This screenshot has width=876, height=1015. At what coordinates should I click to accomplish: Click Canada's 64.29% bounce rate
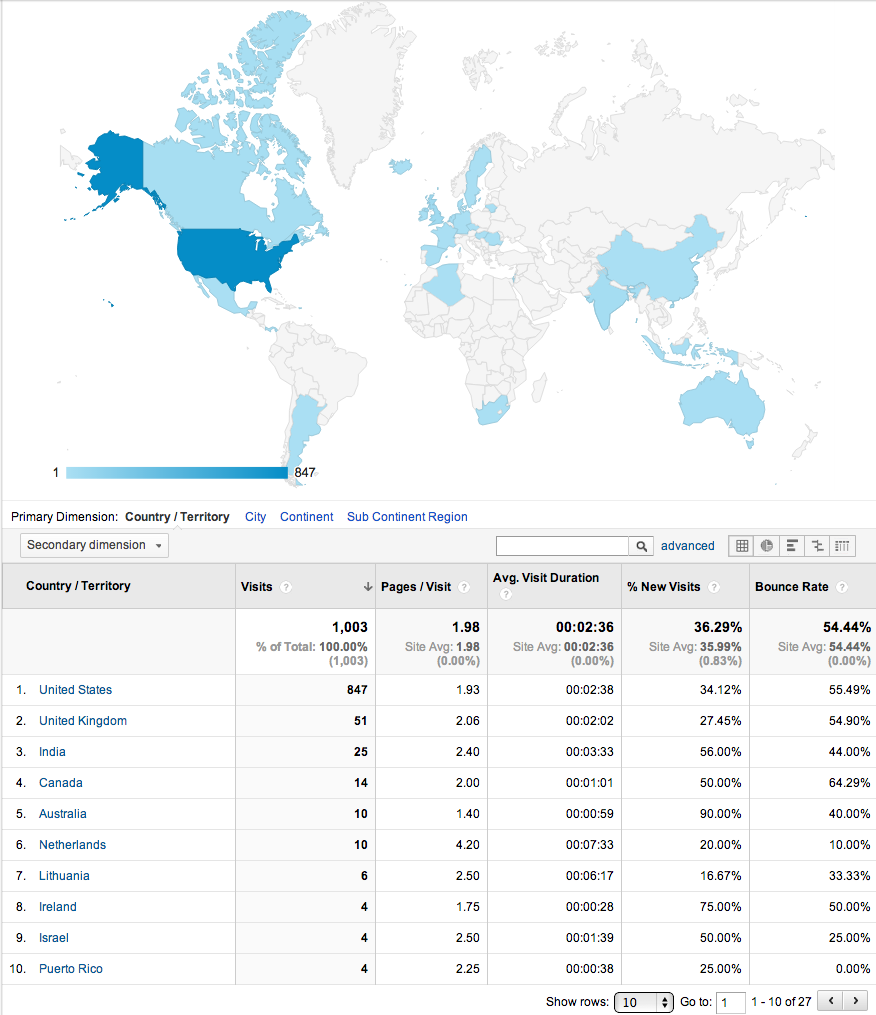[849, 783]
